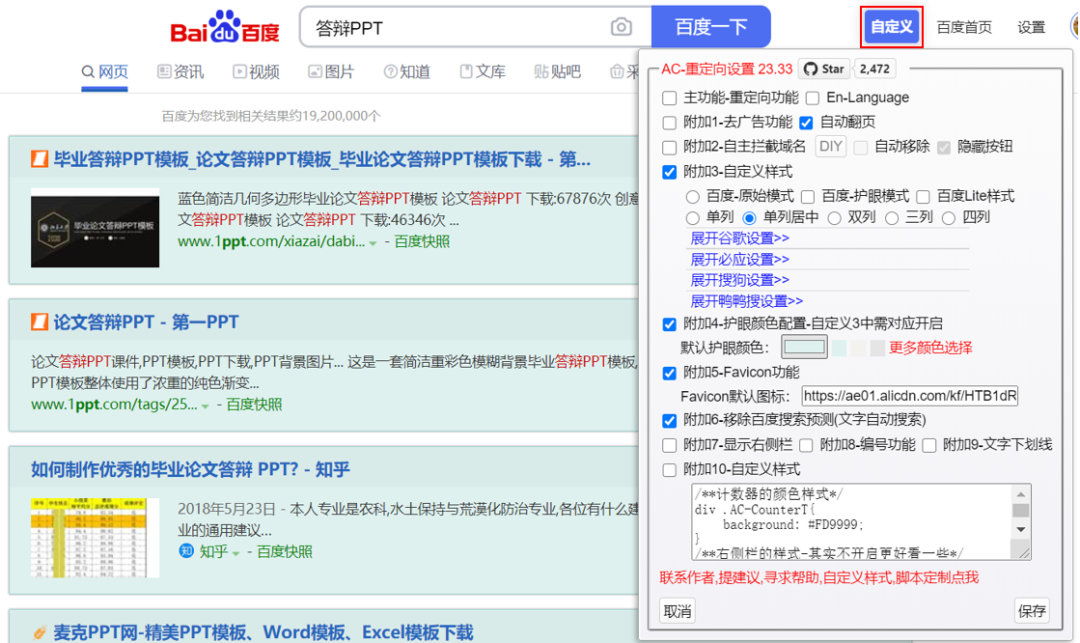Expand 展开谷歌设置 section

point(739,238)
